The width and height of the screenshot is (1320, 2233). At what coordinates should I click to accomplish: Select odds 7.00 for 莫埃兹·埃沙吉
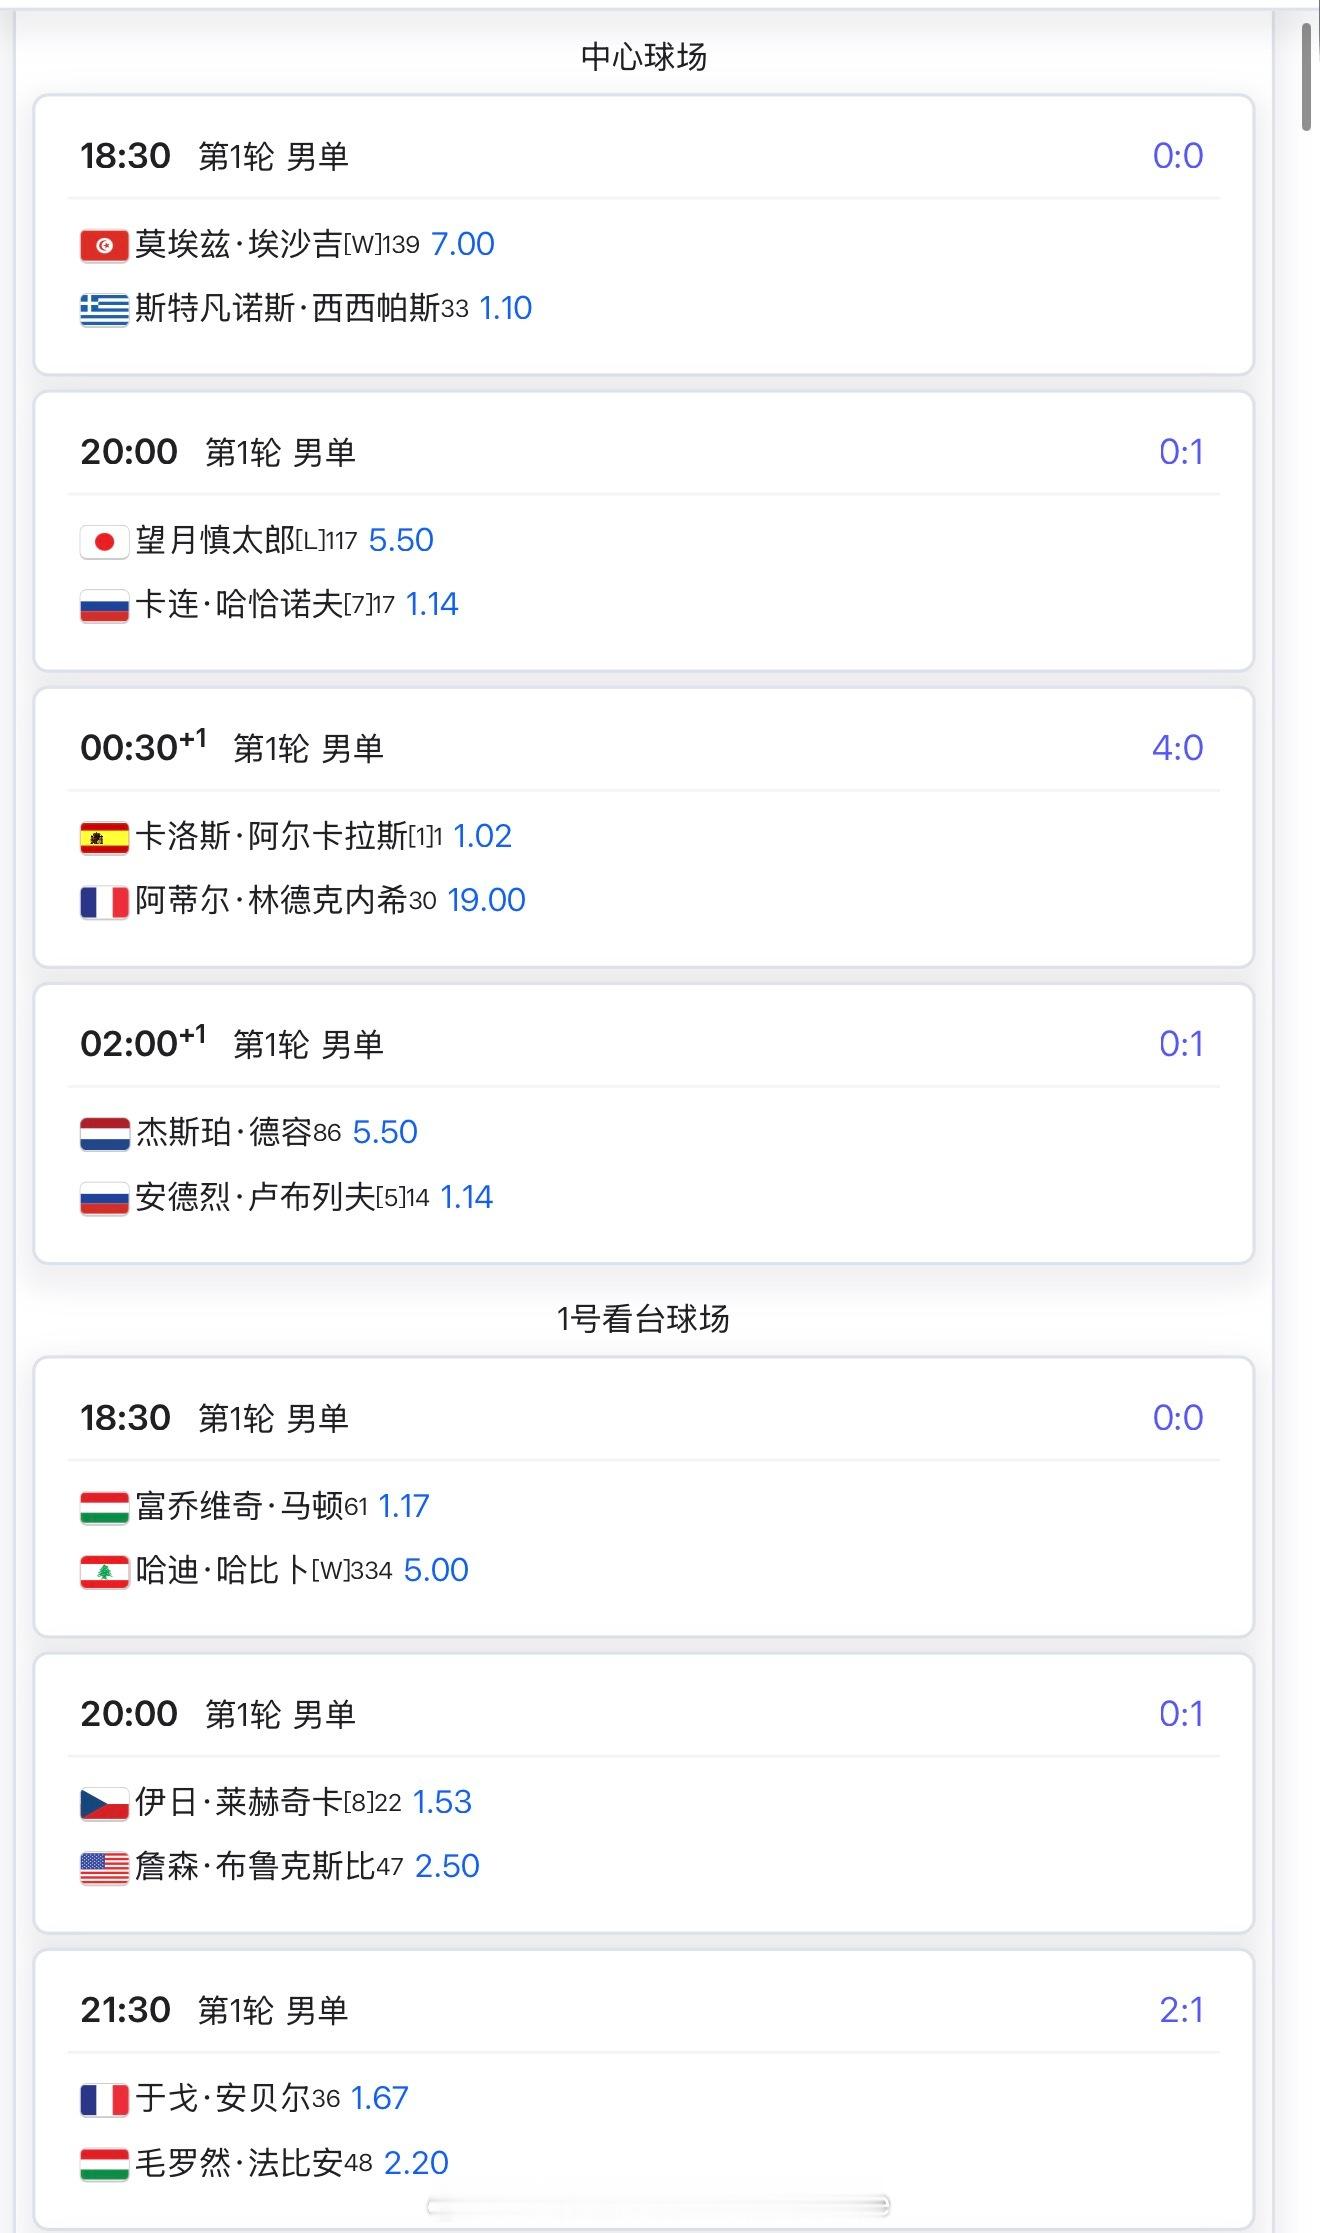[462, 244]
